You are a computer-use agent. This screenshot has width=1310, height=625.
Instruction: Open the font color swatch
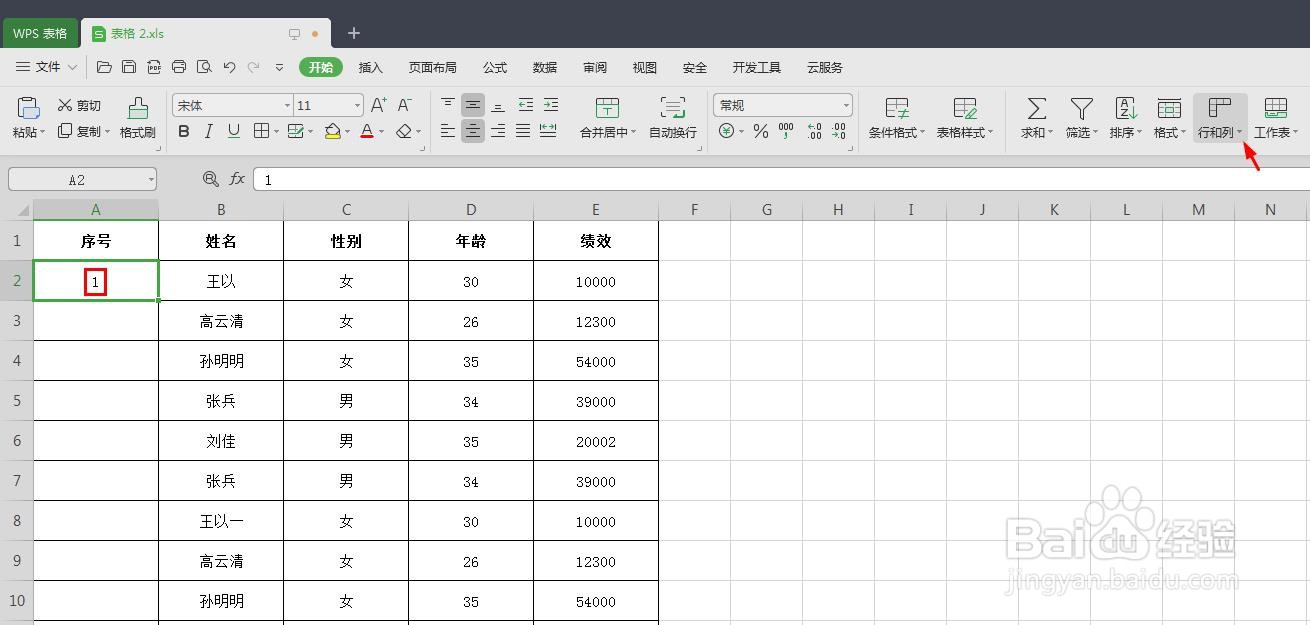click(367, 131)
